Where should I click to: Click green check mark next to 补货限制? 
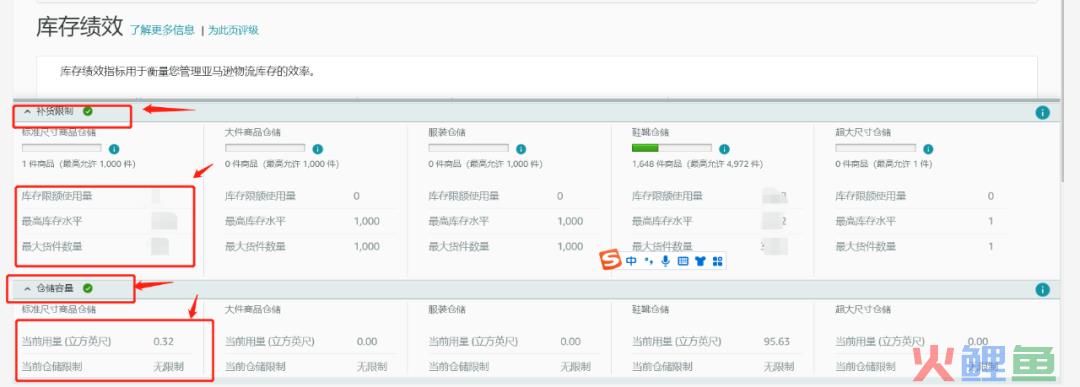pyautogui.click(x=87, y=111)
